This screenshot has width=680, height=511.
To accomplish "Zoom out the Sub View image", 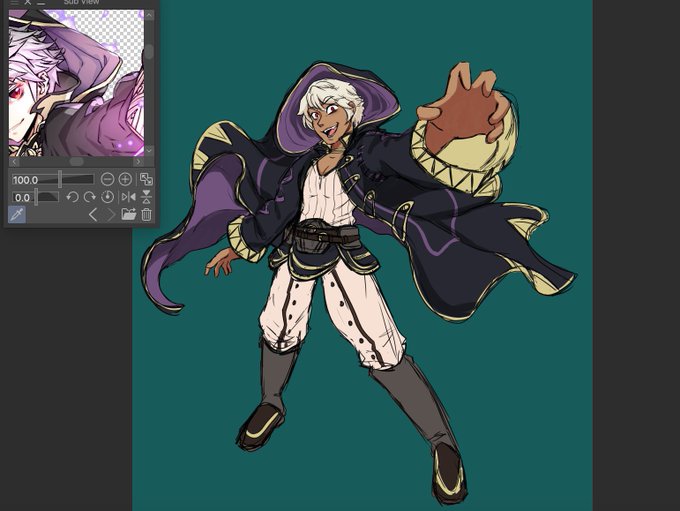I will (x=107, y=179).
